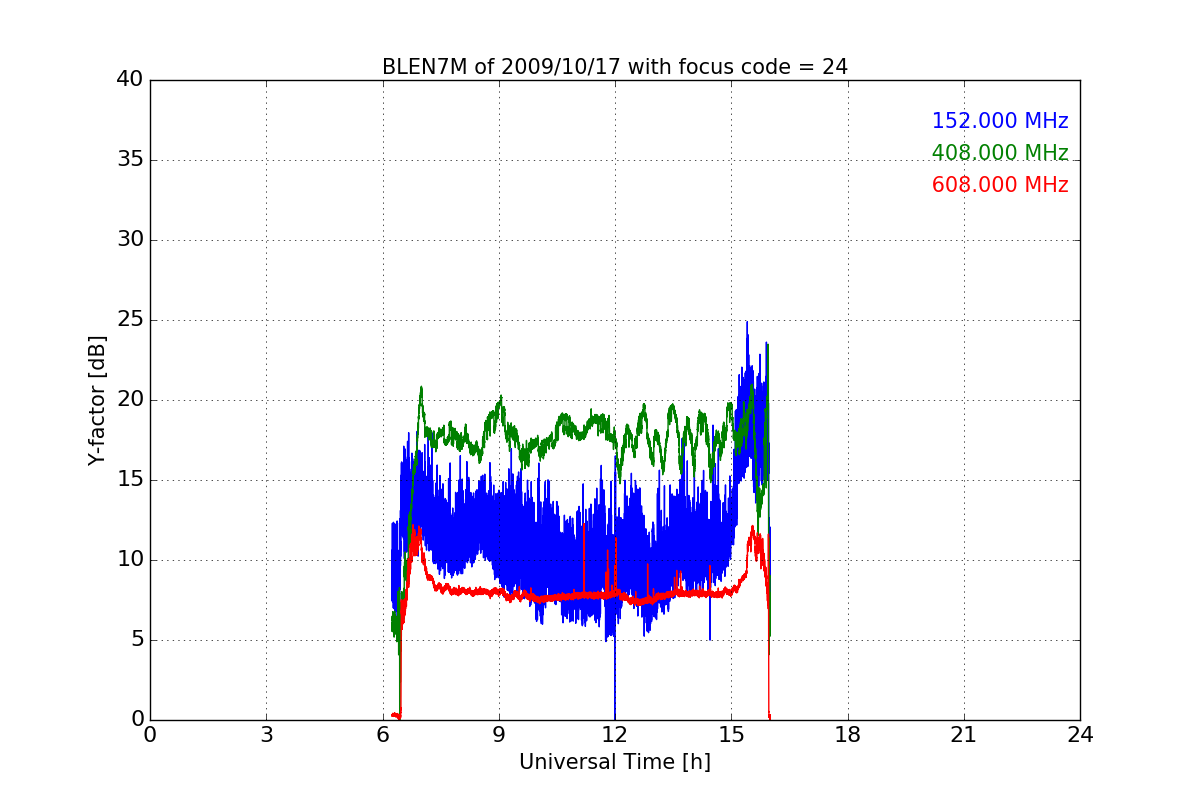Image resolution: width=1200 pixels, height=800 pixels.
Task: Select the 152.000 MHz legend label
Action: tap(1000, 121)
